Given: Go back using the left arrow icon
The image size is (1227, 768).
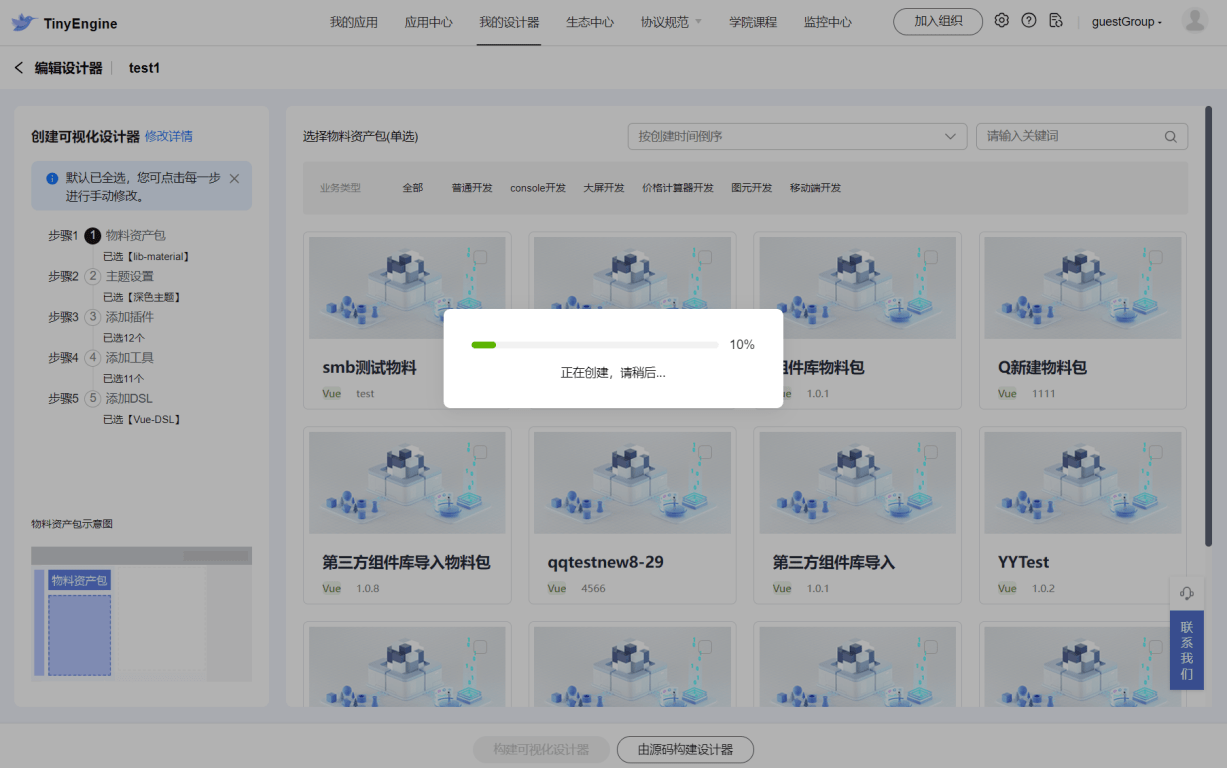Looking at the screenshot, I should (18, 68).
